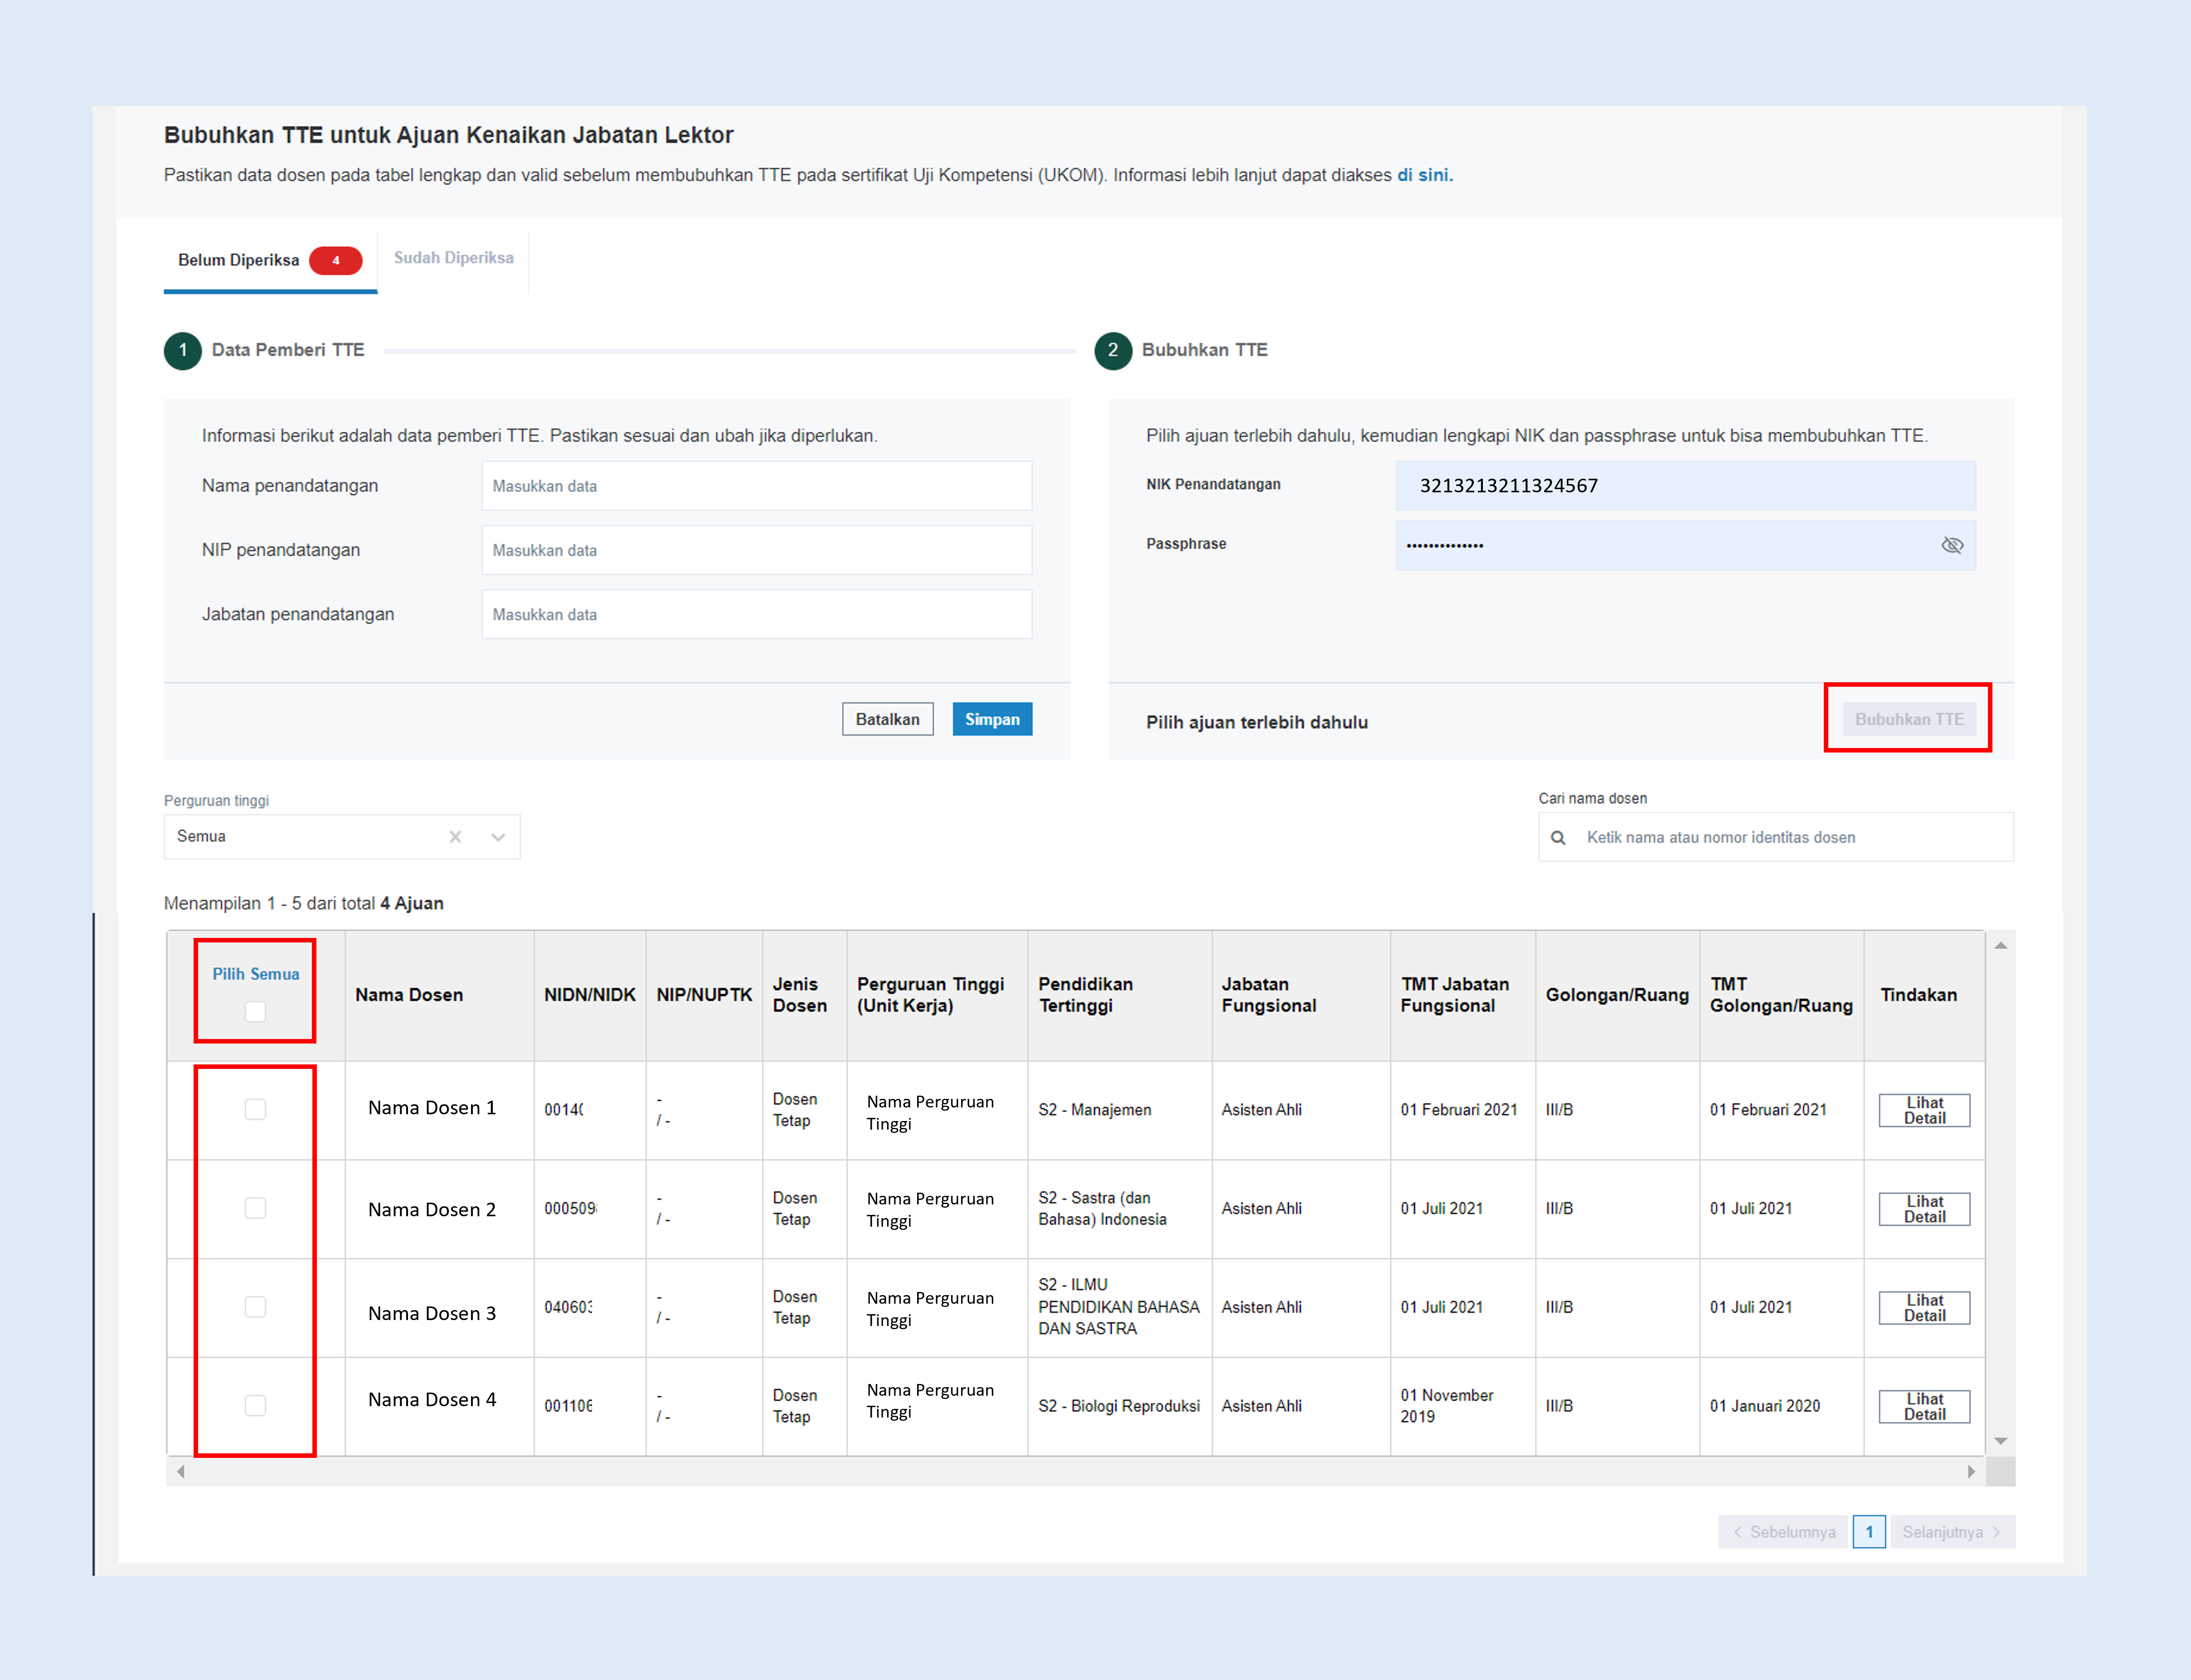
Task: Open the 'di sini' information link
Action: coord(1424,175)
